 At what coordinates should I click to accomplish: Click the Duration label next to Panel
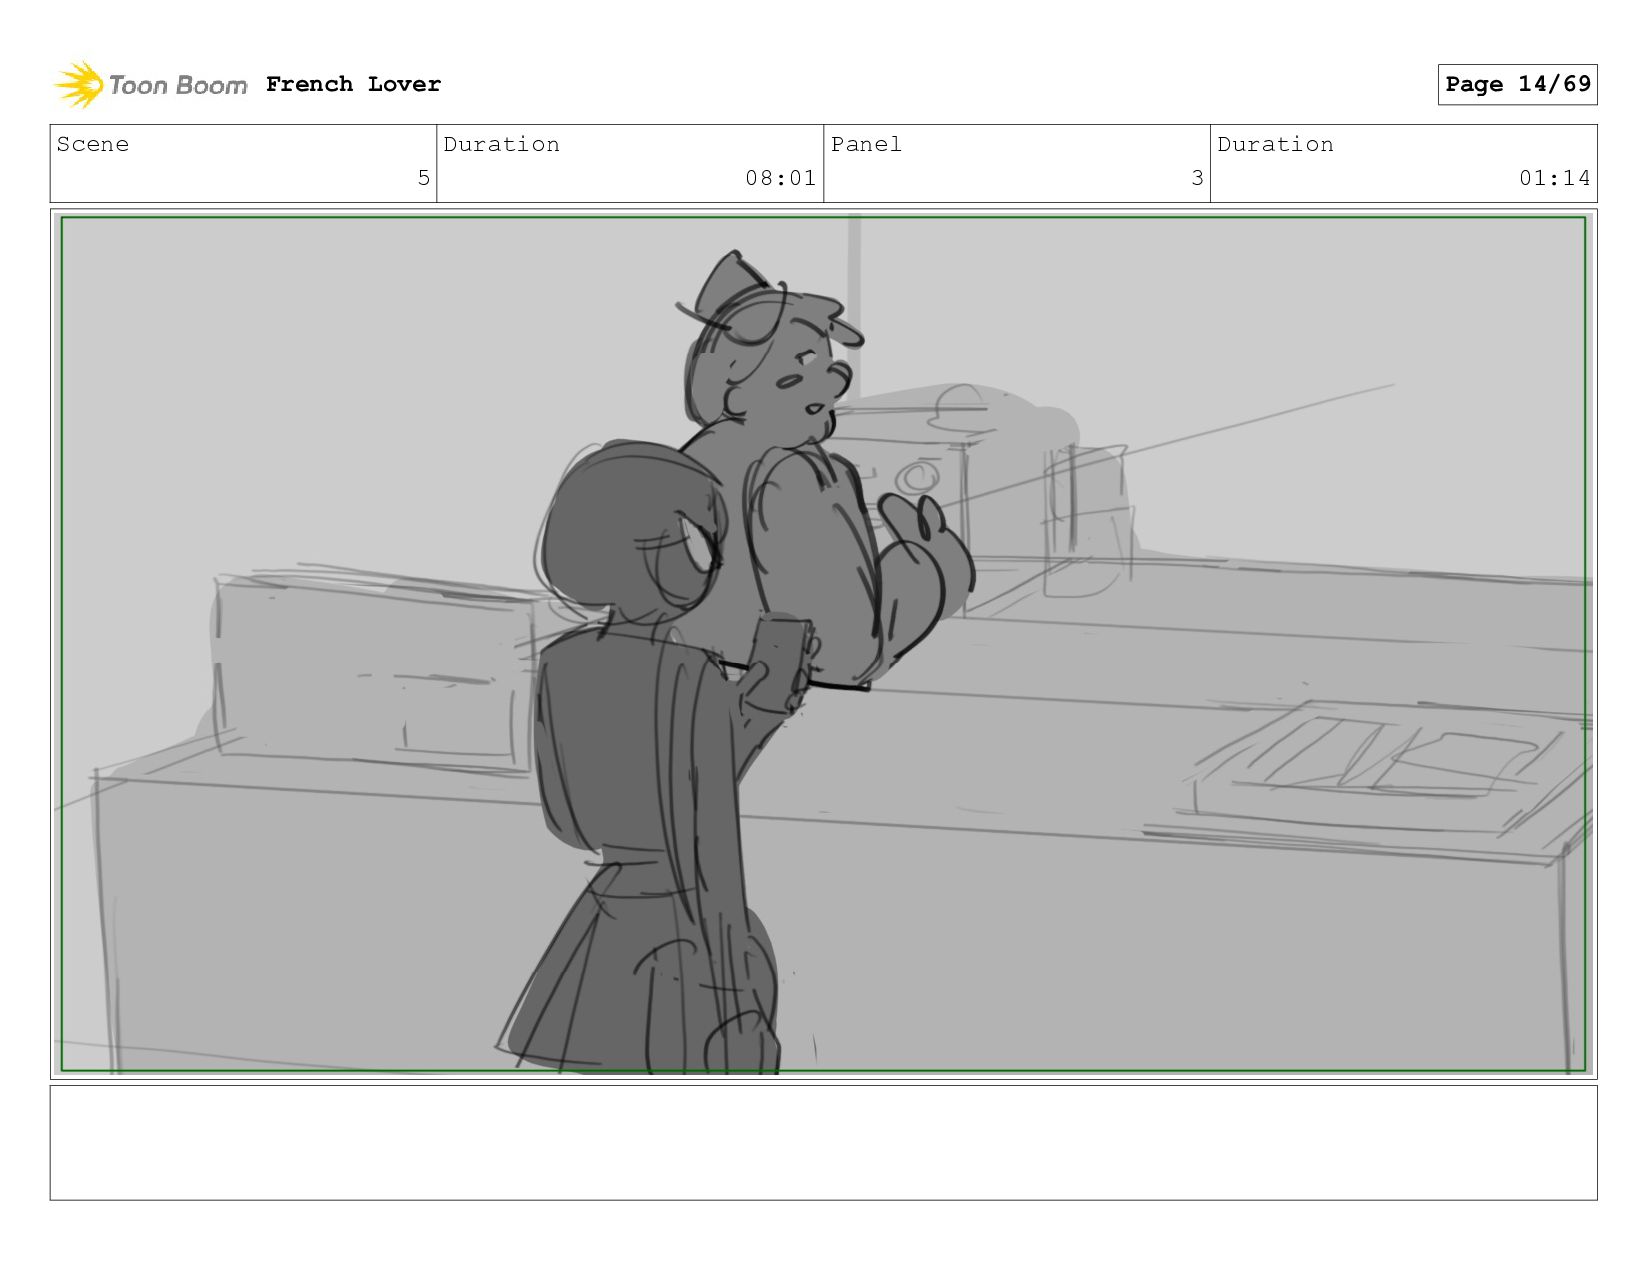coord(1275,144)
